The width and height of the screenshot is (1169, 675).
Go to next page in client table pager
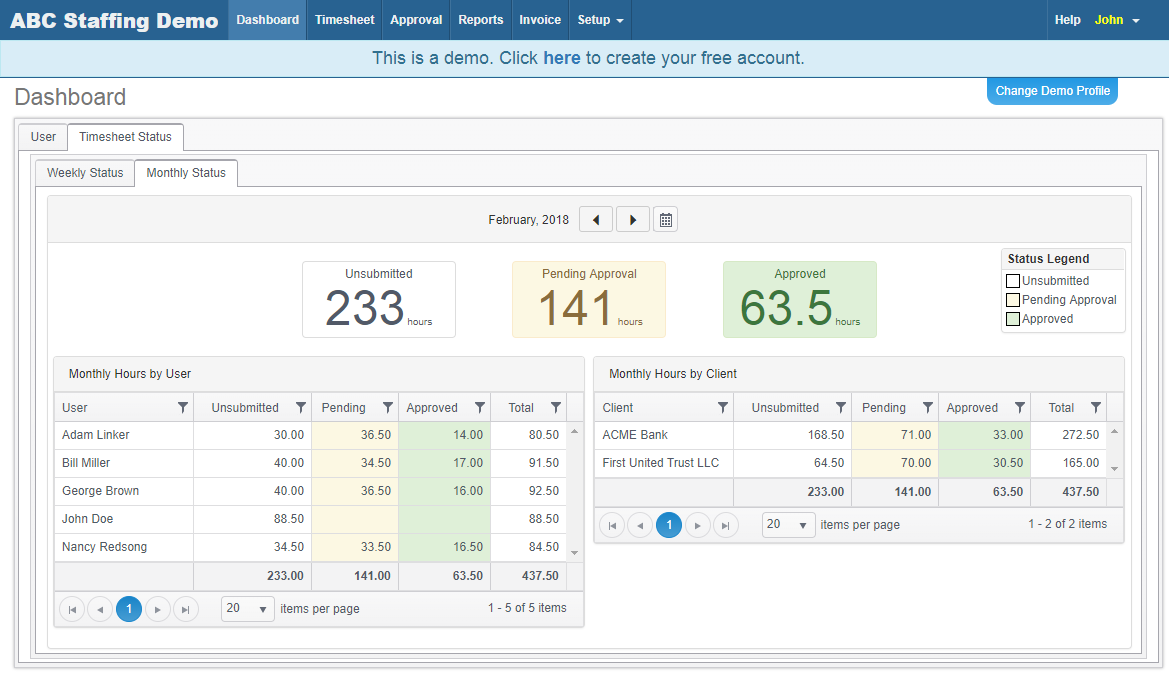[697, 525]
